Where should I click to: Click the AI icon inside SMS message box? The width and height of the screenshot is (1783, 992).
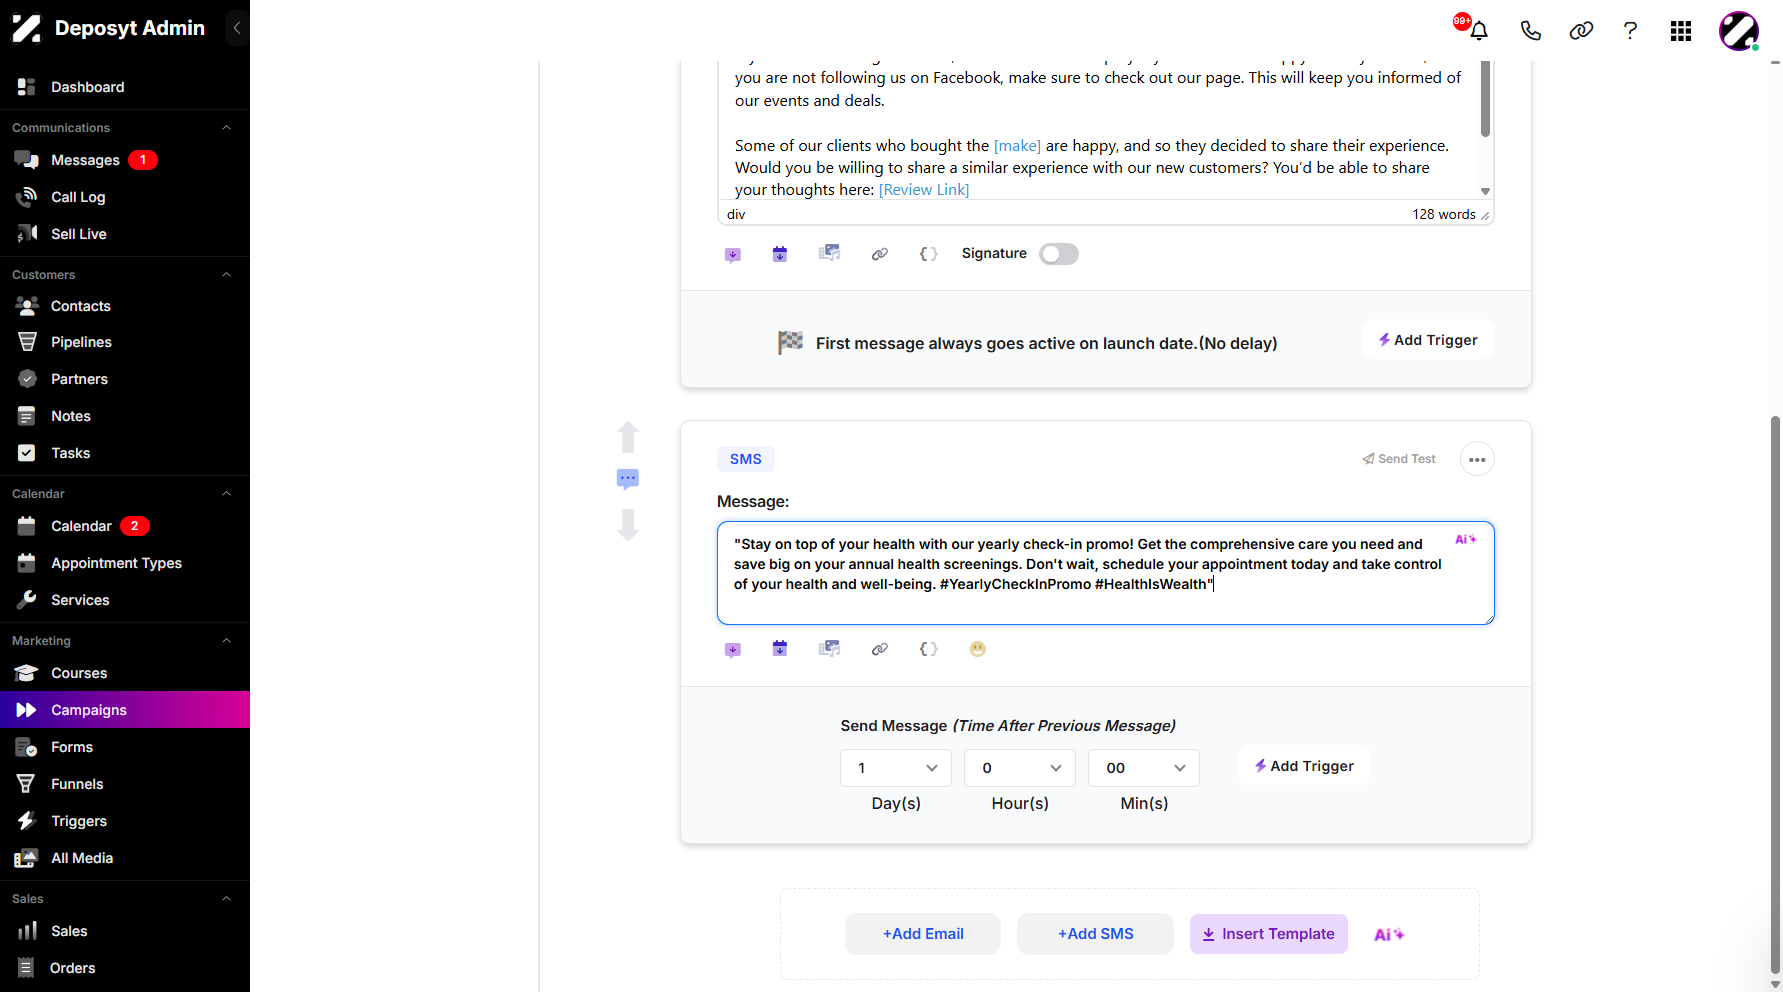point(1465,539)
